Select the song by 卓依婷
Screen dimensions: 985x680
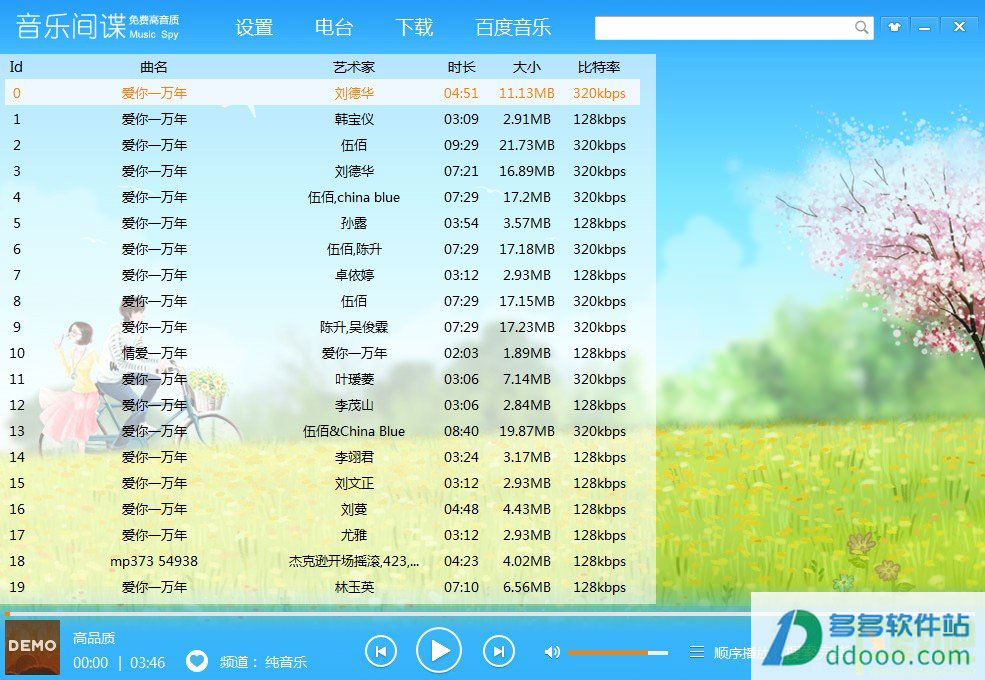point(322,275)
